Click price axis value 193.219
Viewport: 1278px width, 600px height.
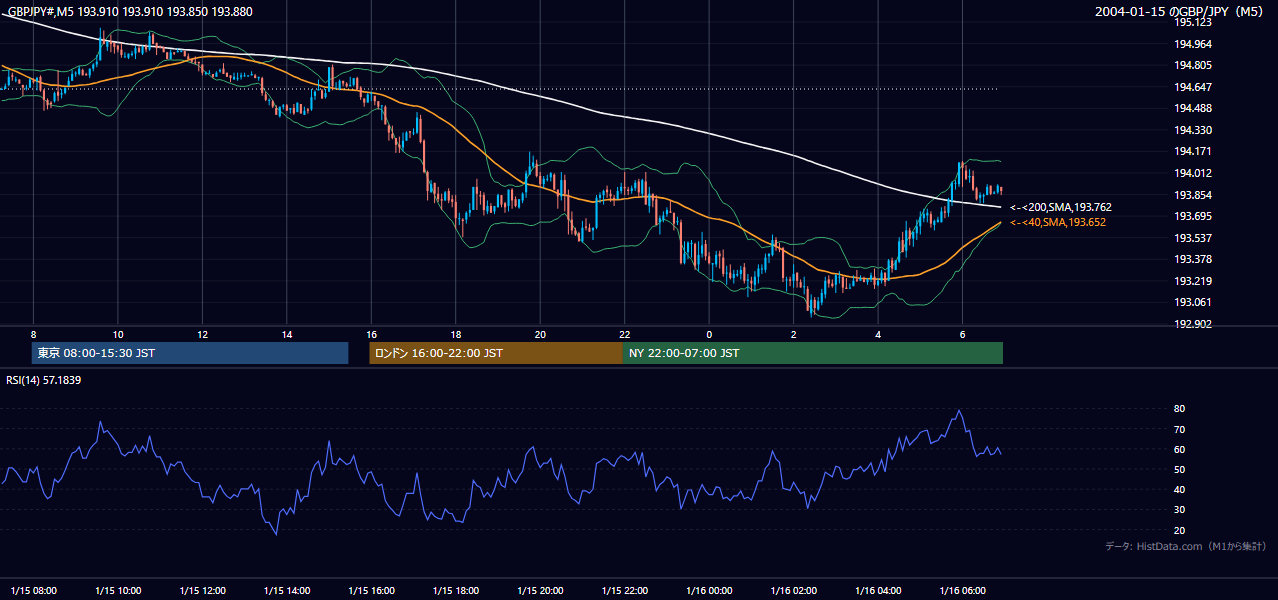[x=1193, y=281]
